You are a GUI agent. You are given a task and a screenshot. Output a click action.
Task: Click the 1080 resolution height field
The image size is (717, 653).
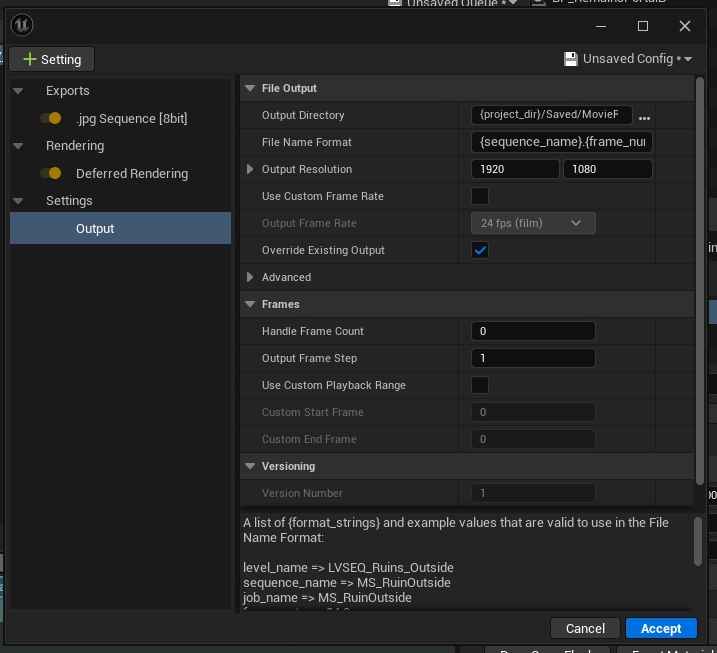click(x=608, y=169)
